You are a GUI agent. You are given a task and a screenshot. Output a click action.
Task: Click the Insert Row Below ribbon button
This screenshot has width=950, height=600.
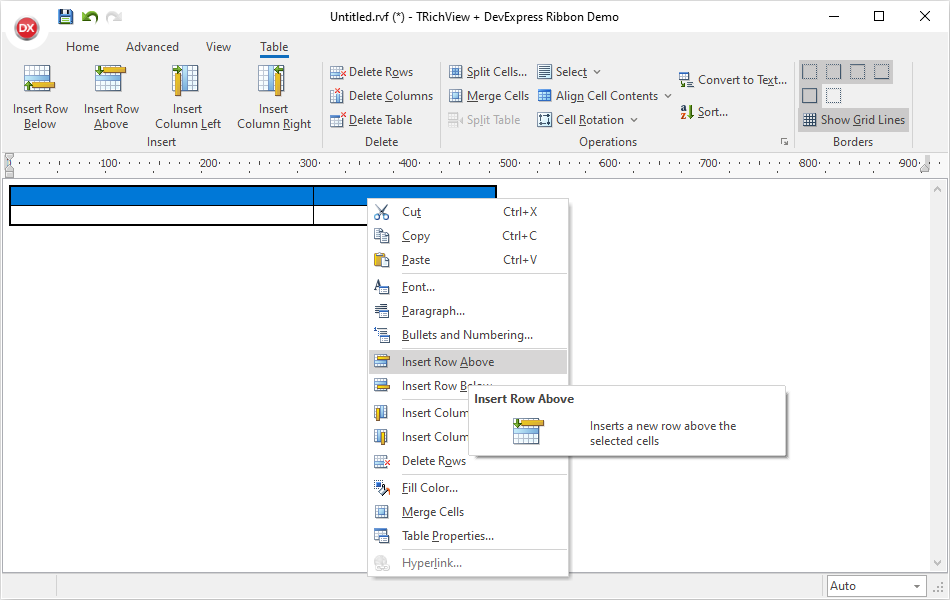tap(40, 98)
